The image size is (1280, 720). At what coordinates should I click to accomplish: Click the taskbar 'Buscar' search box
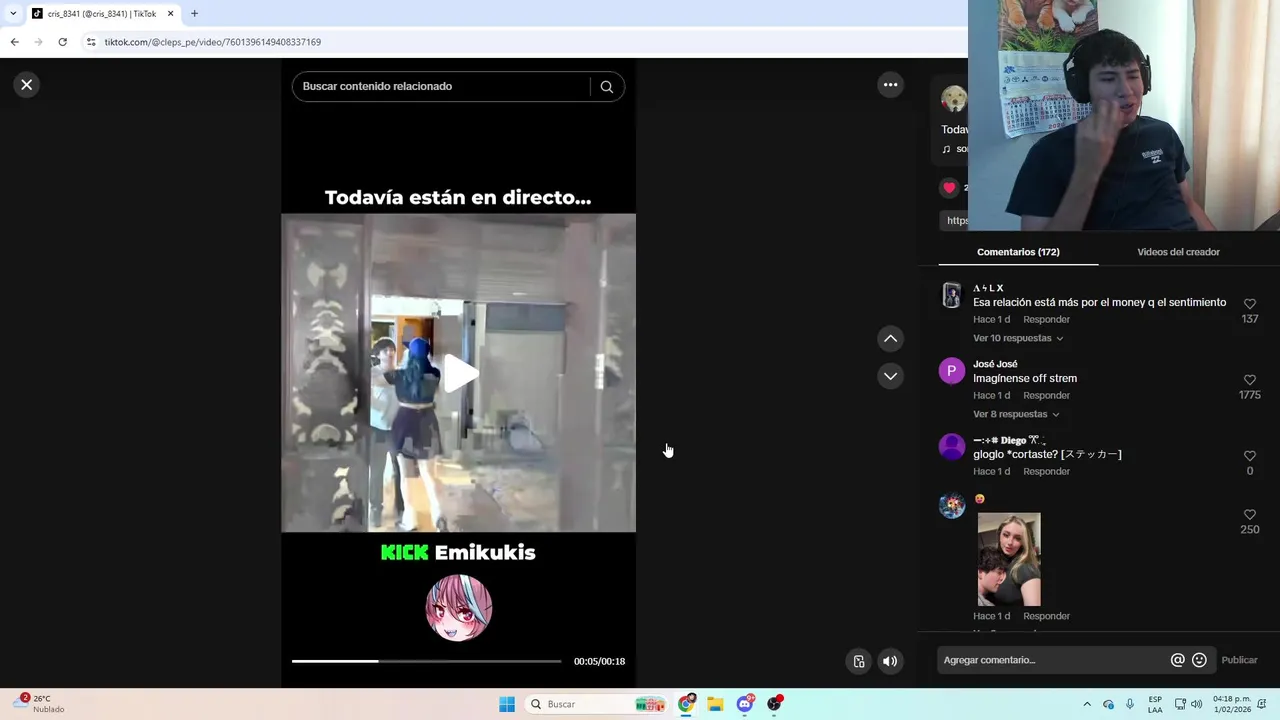click(x=597, y=704)
